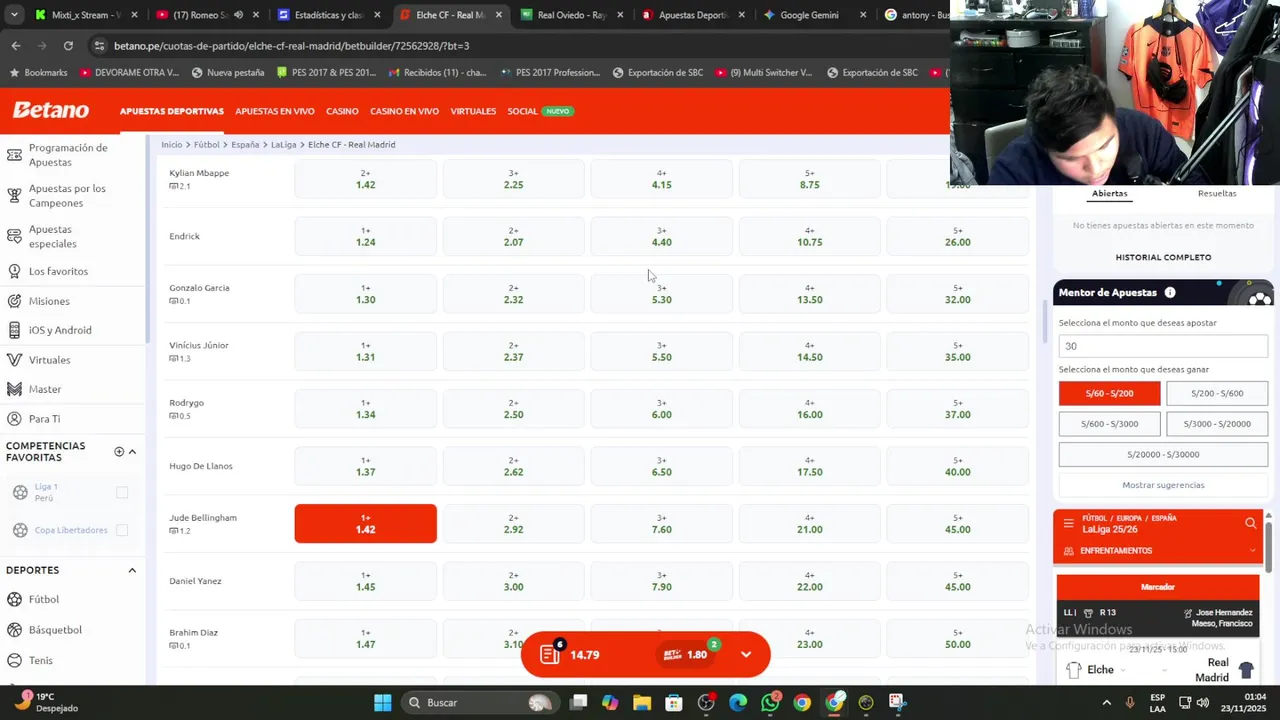This screenshot has width=1280, height=720.
Task: Launch WhatsApp from the taskbar
Action: 770,703
